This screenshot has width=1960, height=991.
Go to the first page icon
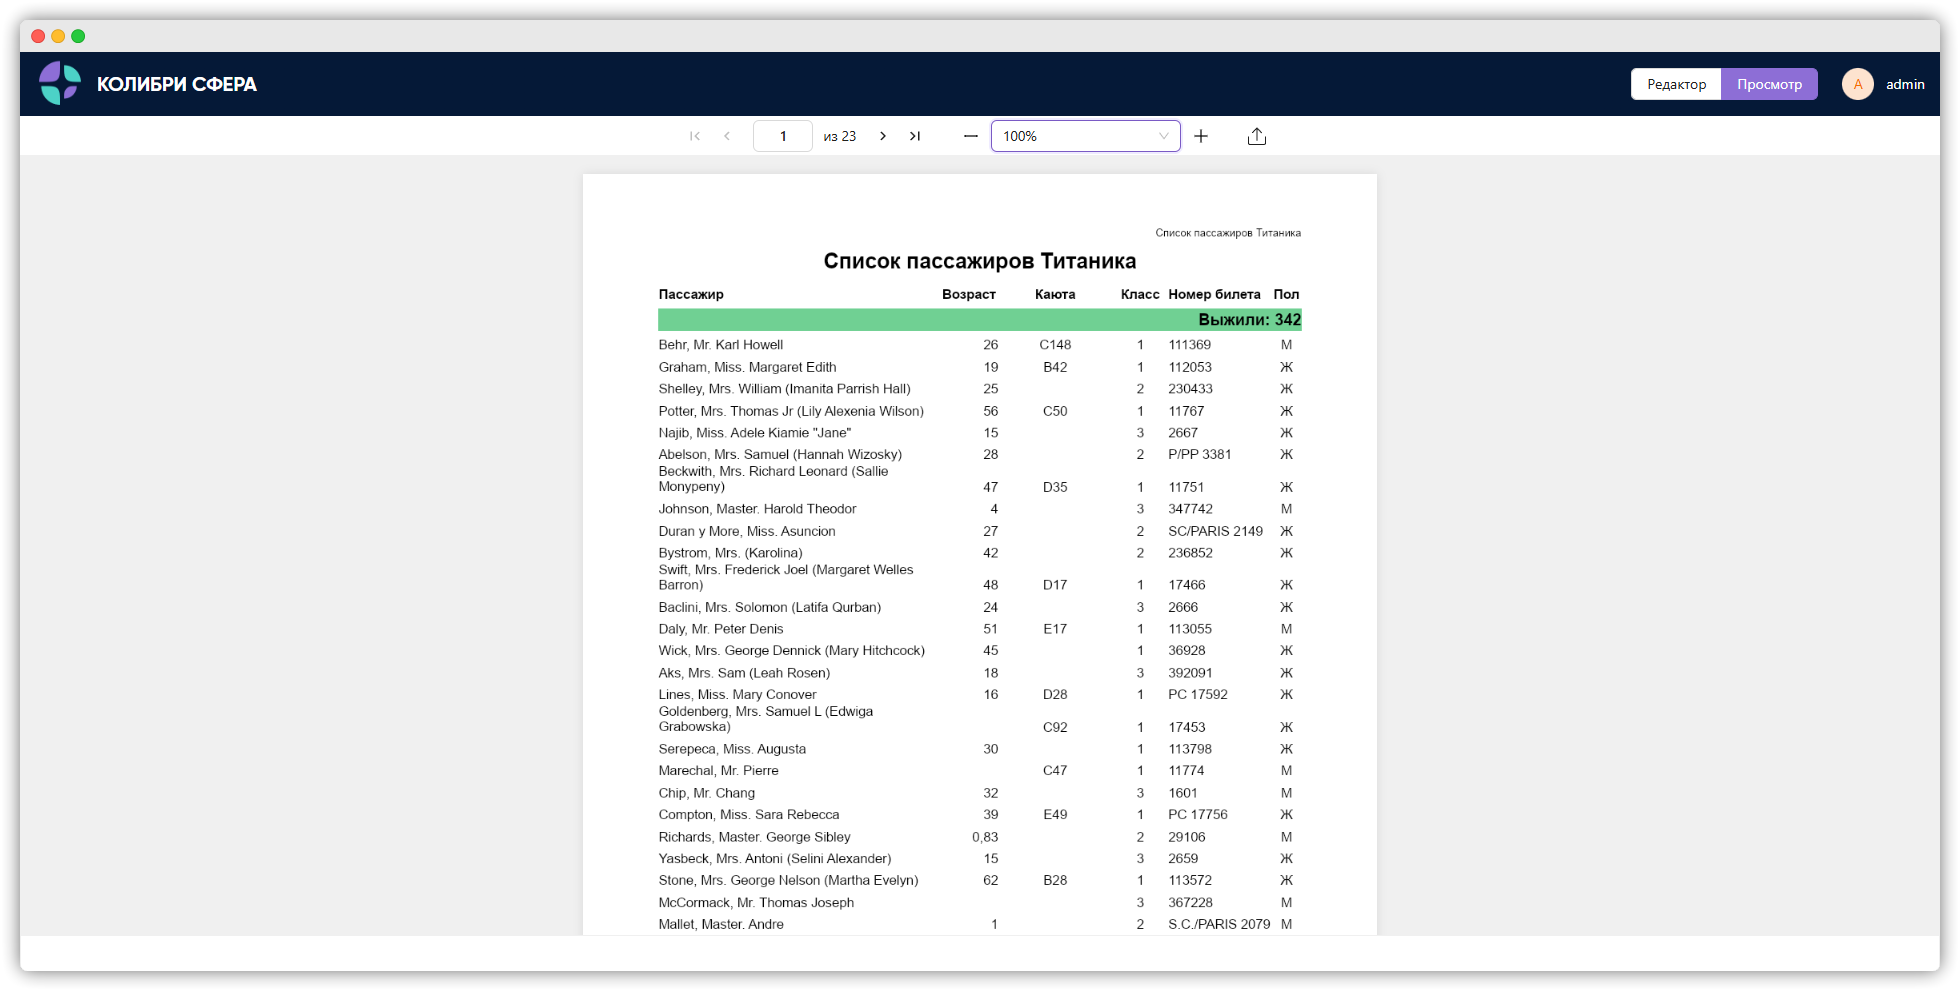(695, 136)
